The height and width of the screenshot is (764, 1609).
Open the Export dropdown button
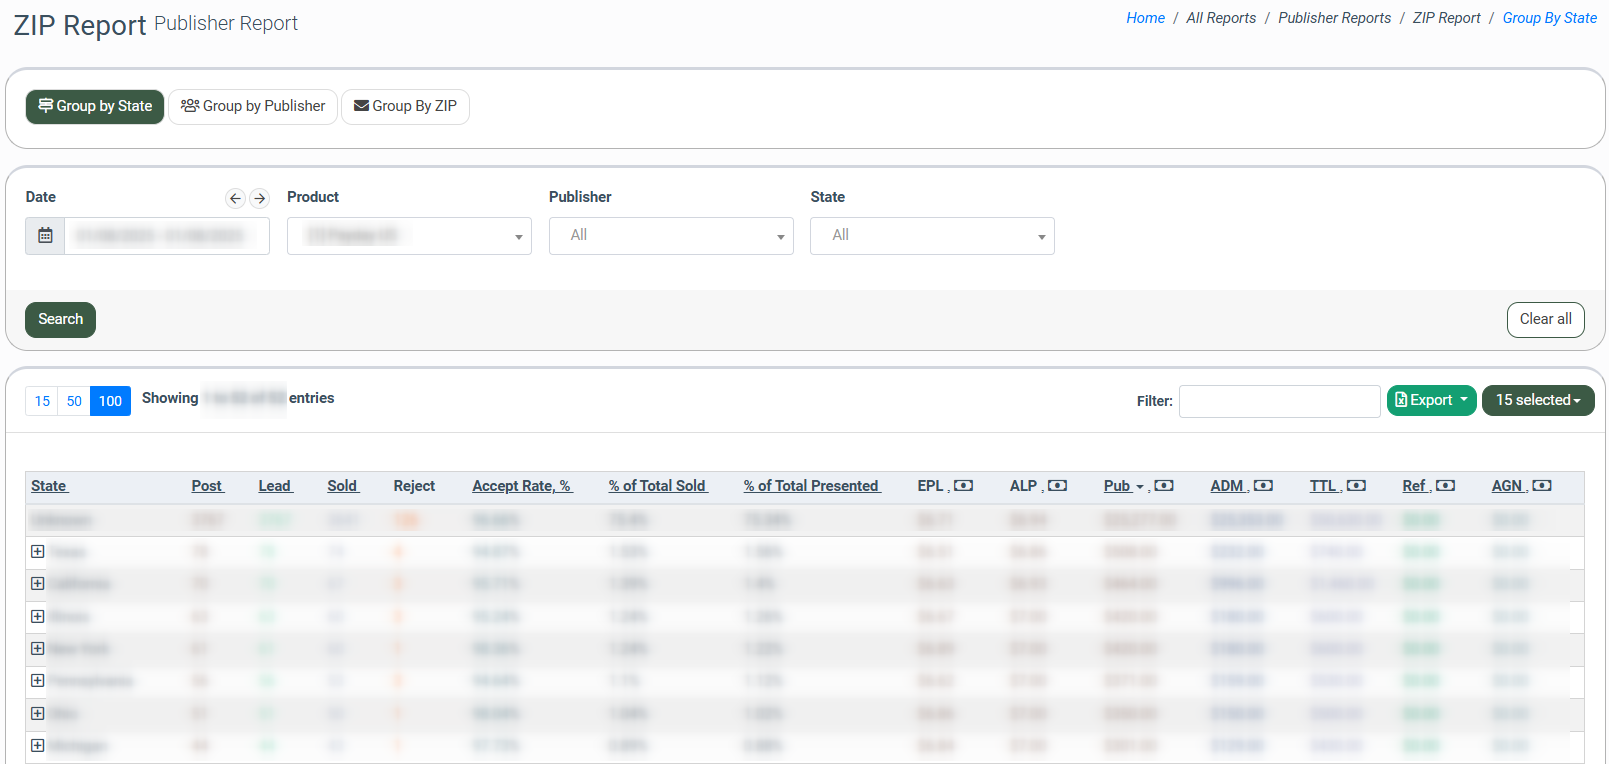coord(1431,400)
